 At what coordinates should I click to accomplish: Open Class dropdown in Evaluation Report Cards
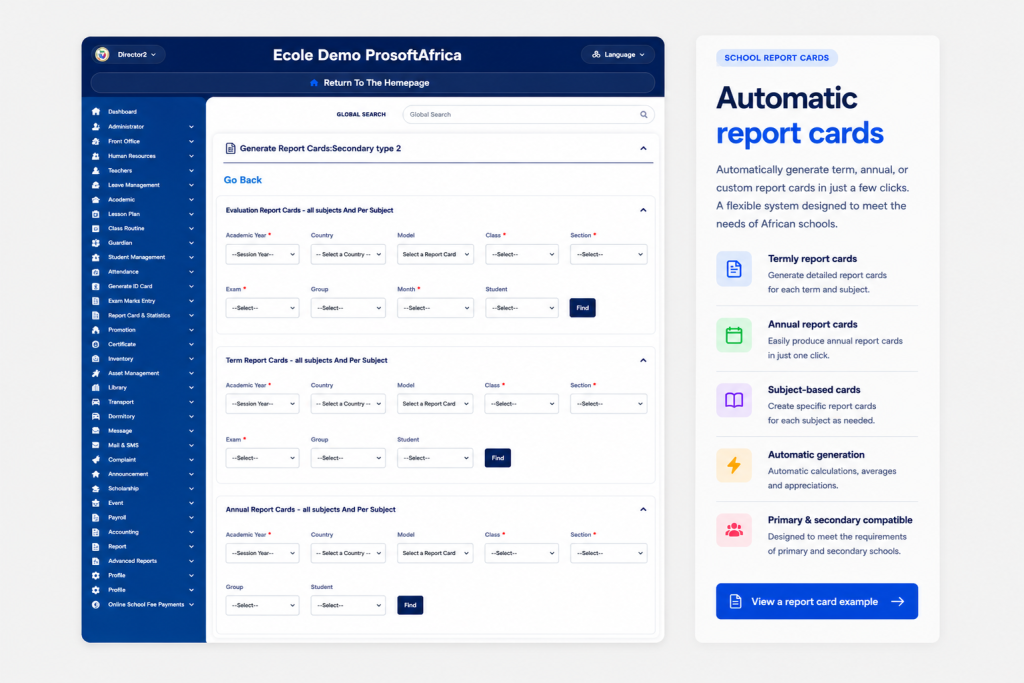522,254
